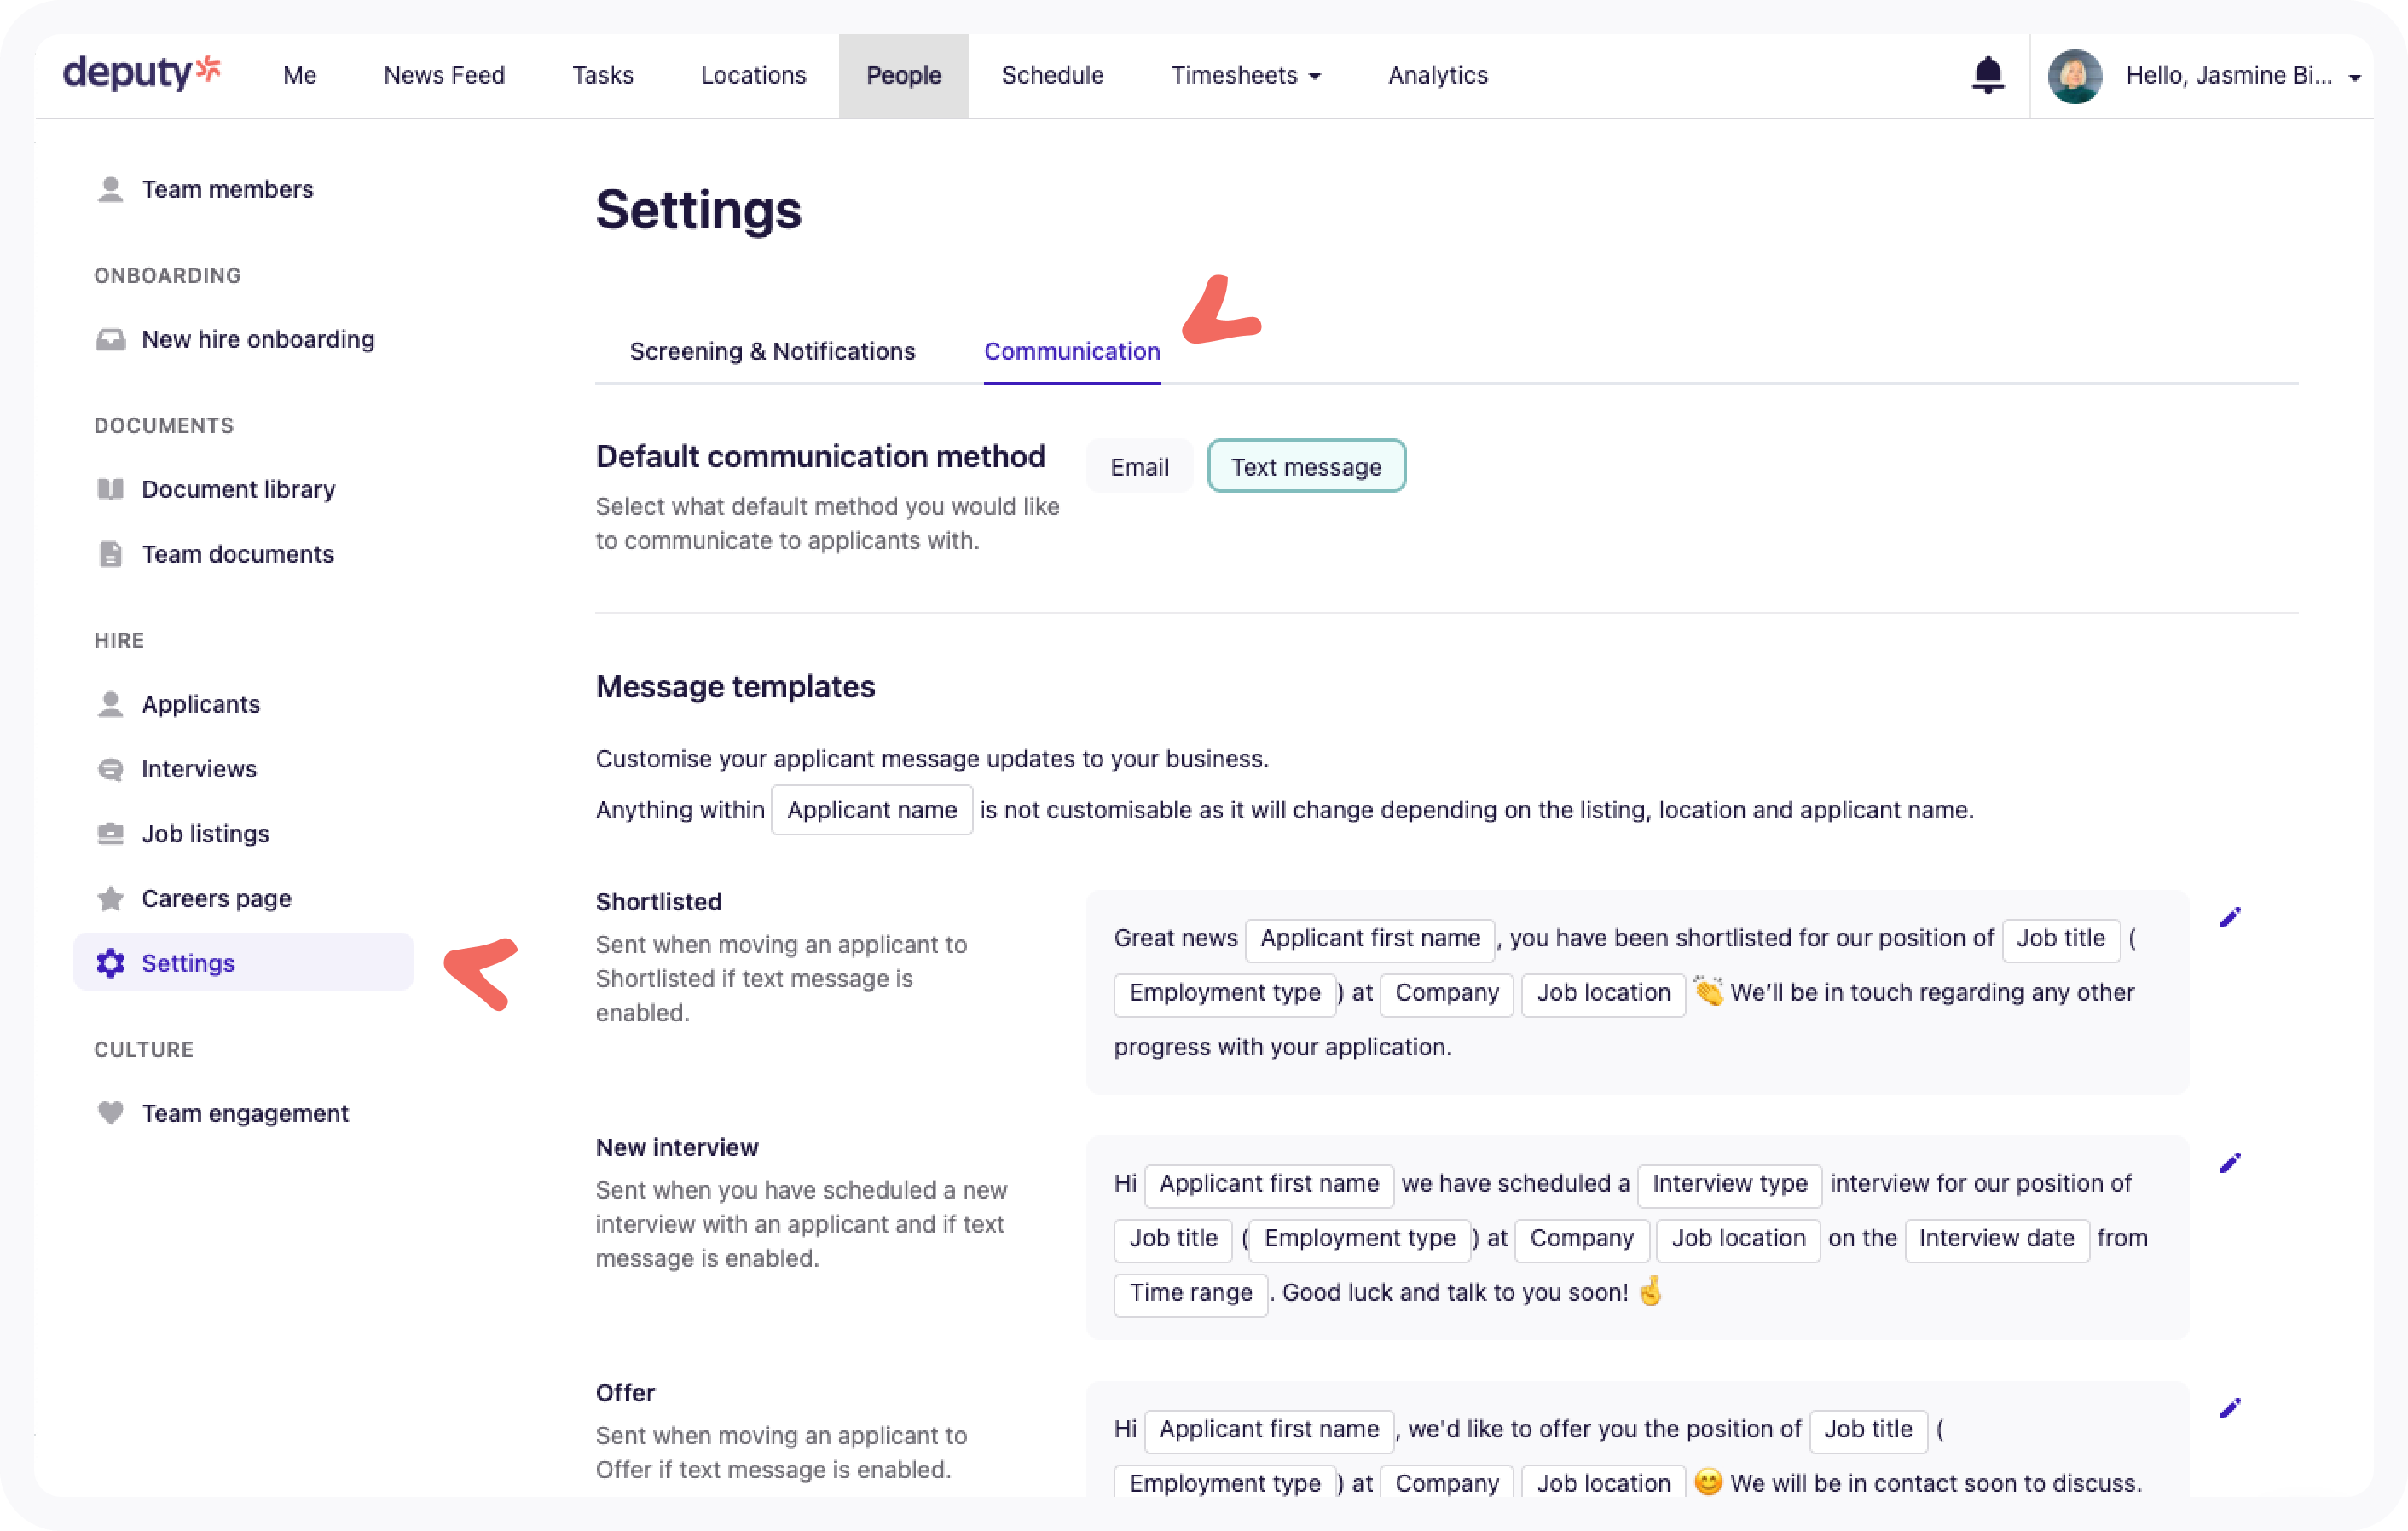Screen dimensions: 2408x1531
Task: Click the Team engagement heart icon
Action: (110, 1113)
